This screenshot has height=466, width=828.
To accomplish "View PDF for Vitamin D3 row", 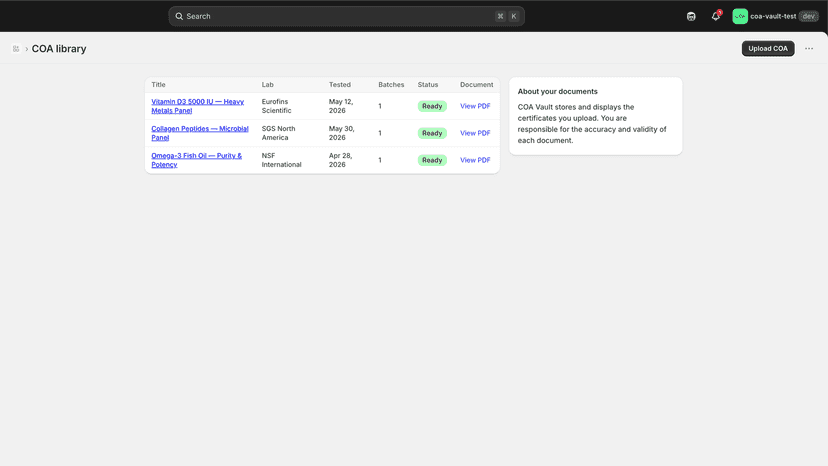I will pos(475,106).
